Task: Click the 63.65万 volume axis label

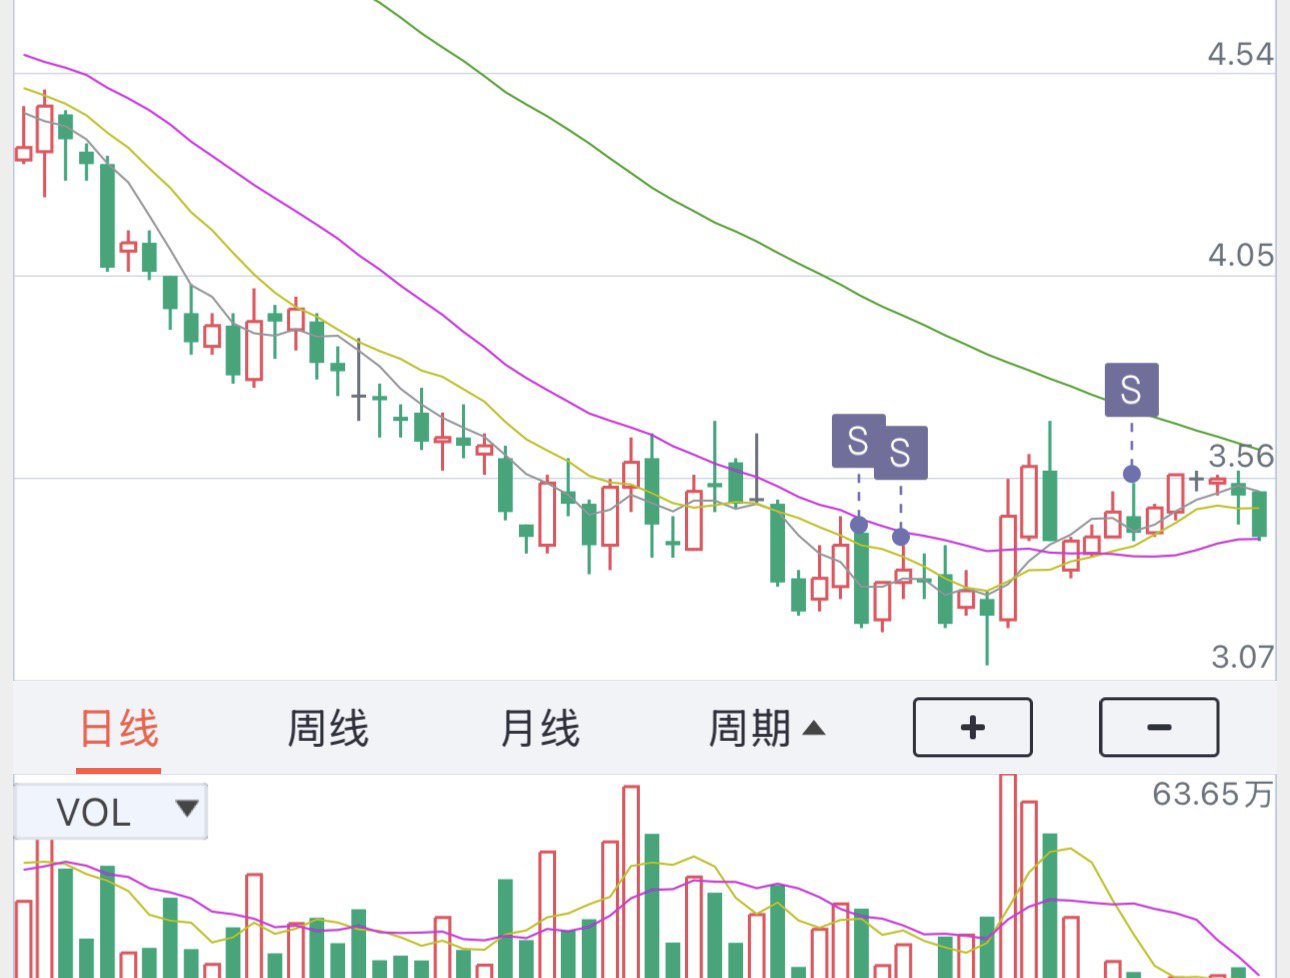Action: 1212,794
